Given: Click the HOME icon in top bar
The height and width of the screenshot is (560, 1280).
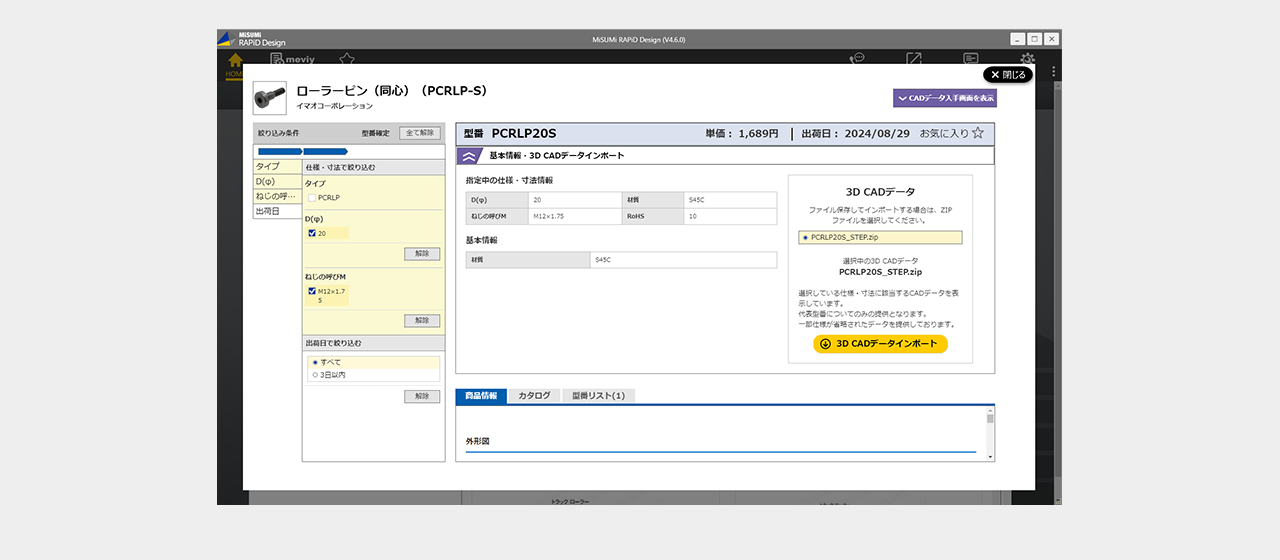Looking at the screenshot, I should coord(235,62).
